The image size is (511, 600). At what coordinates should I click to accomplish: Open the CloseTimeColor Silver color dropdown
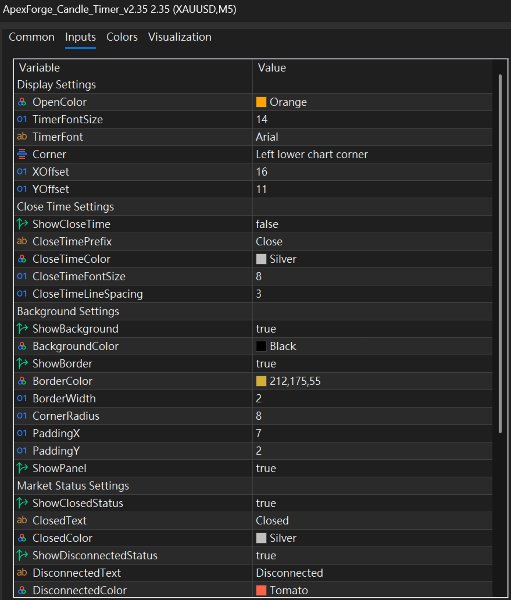(x=372, y=259)
